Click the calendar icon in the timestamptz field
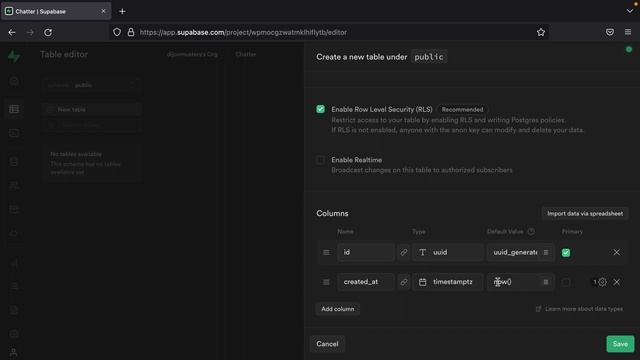Viewport: 640px width, 360px height. [x=422, y=282]
